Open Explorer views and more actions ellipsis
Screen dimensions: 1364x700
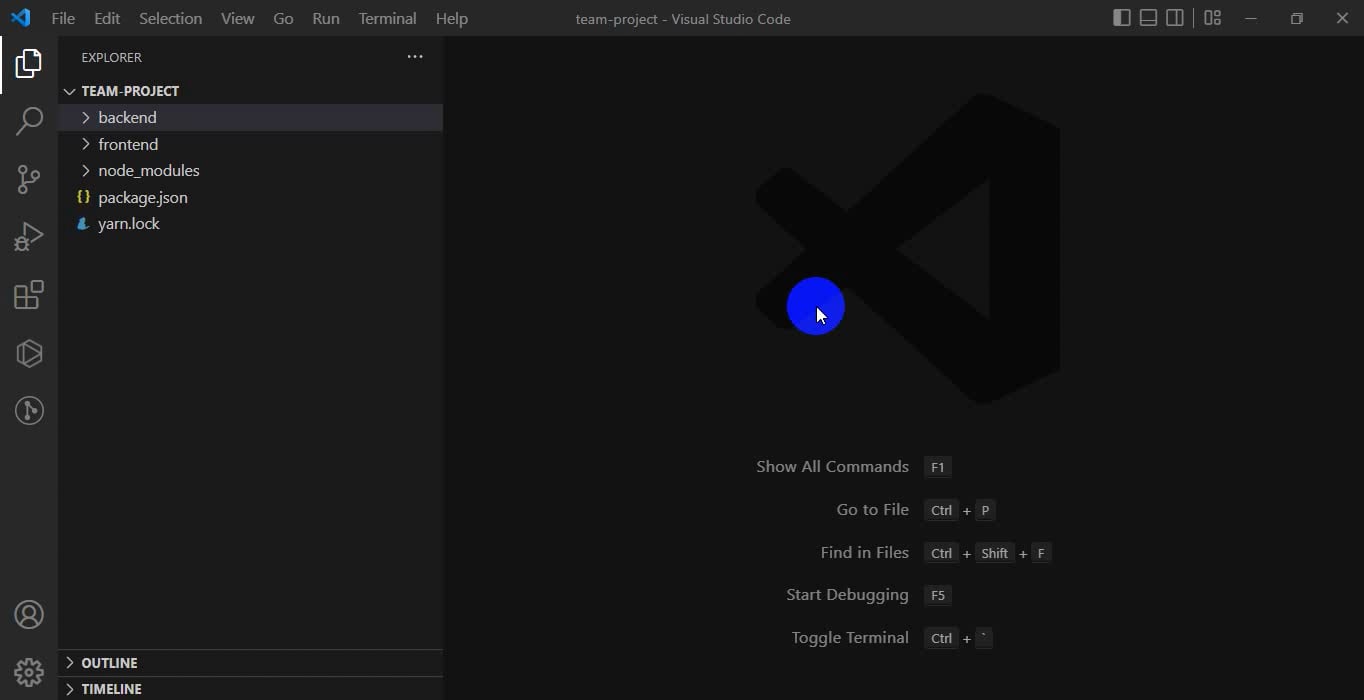pos(415,57)
